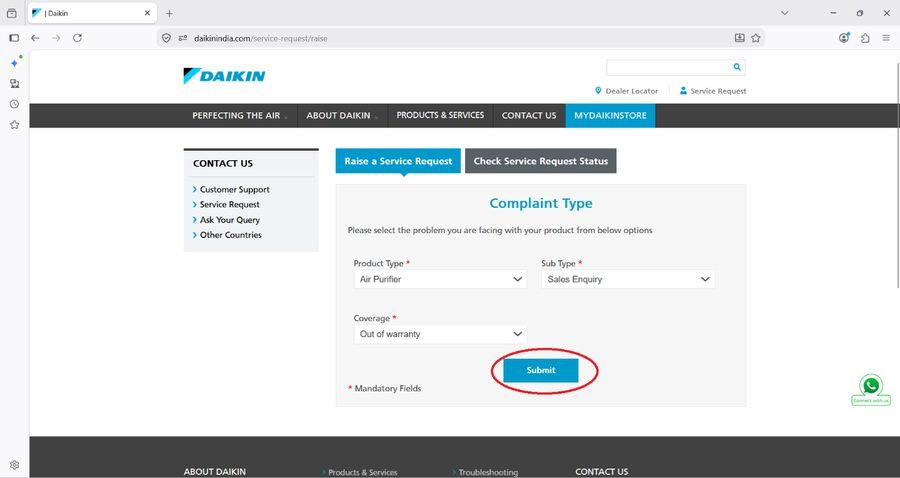This screenshot has width=900, height=478.
Task: Close the Daikin browser tab
Action: pyautogui.click(x=148, y=13)
